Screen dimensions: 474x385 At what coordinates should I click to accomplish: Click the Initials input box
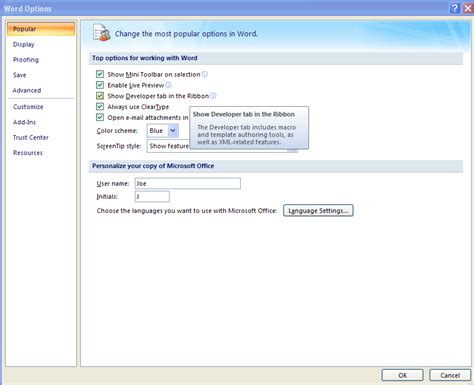pos(152,196)
